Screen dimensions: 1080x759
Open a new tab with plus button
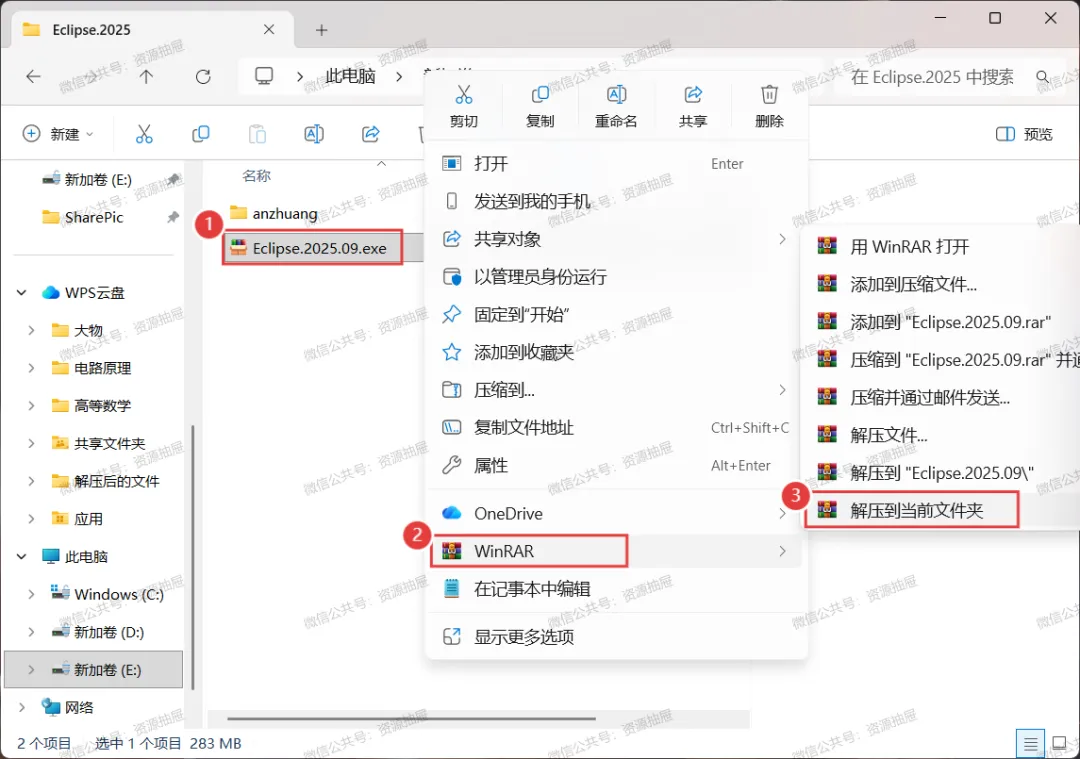(x=322, y=30)
